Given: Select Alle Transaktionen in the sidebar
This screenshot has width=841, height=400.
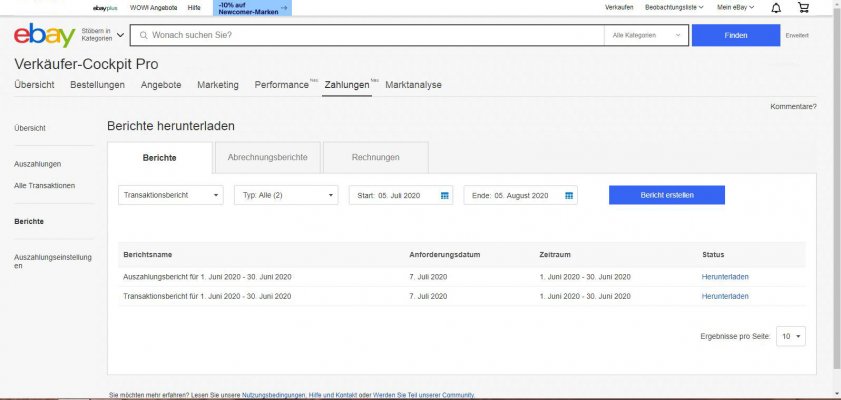Looking at the screenshot, I should tap(44, 186).
